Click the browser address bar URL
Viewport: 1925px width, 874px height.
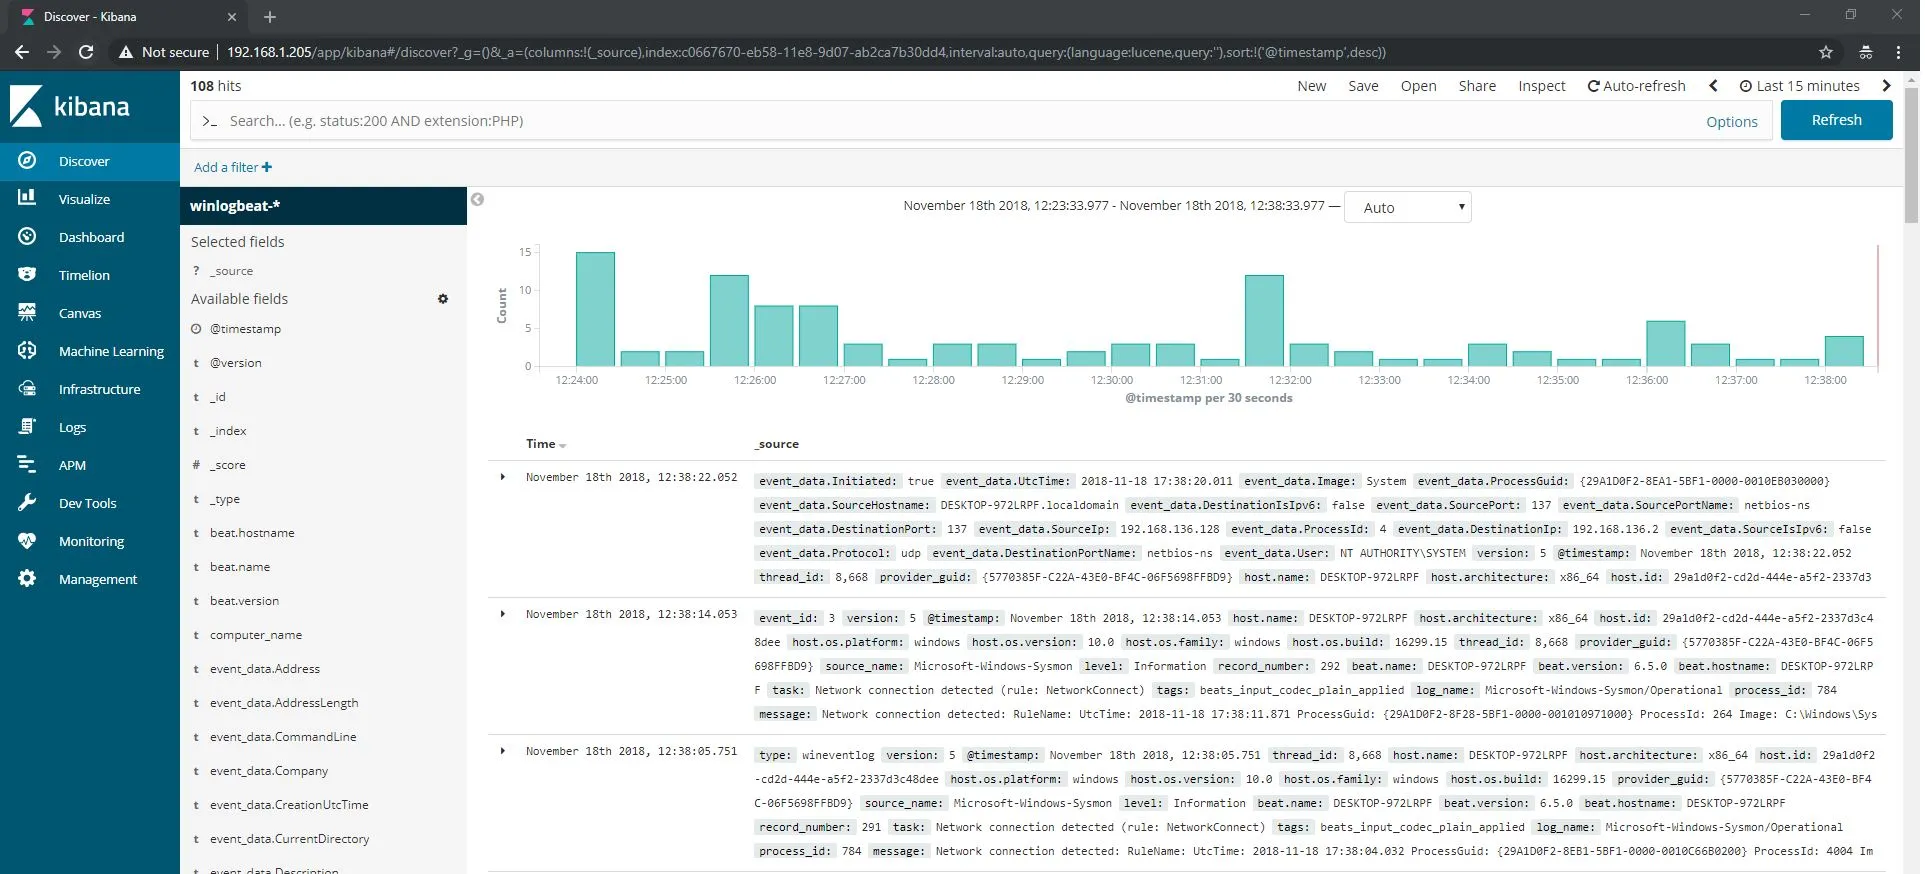(806, 52)
